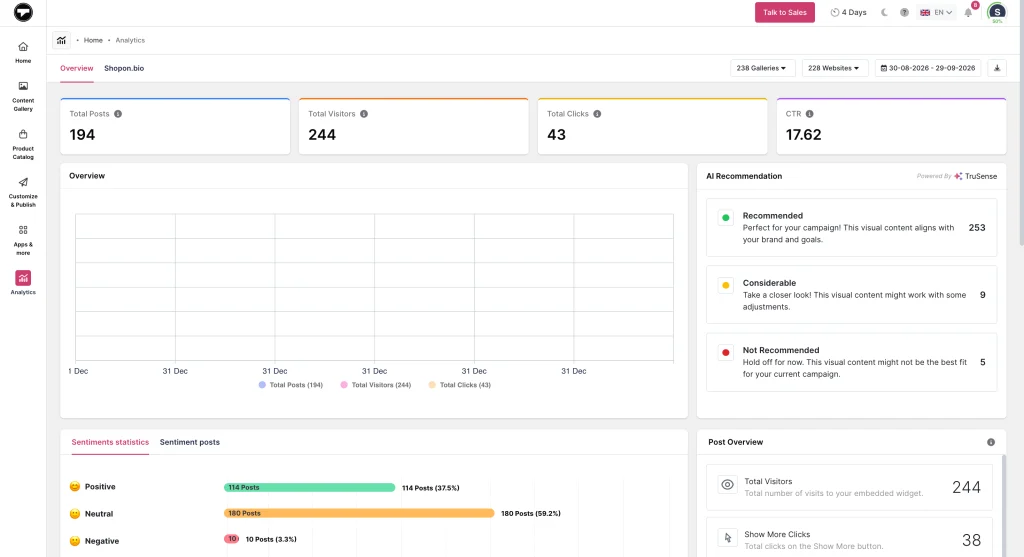The height and width of the screenshot is (557, 1024).
Task: Click the eye icon beside Total Visitors
Action: (727, 485)
